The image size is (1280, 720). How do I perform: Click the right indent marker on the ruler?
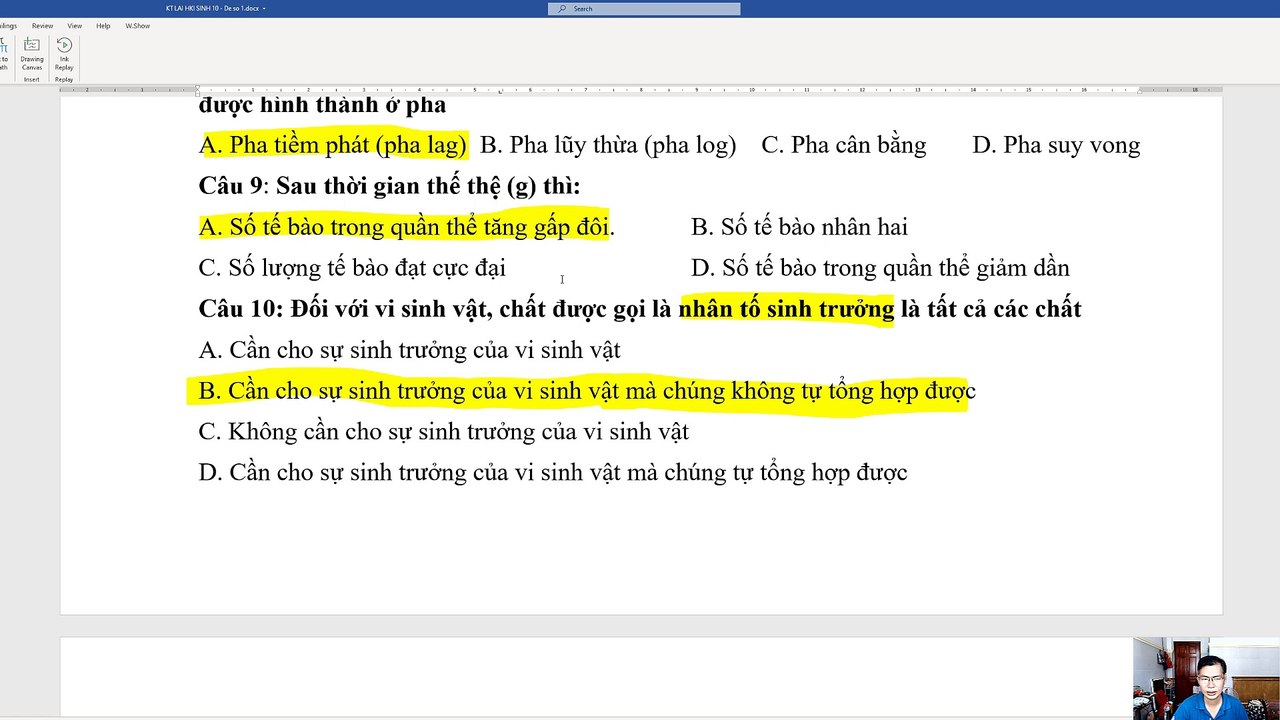[x=1139, y=90]
